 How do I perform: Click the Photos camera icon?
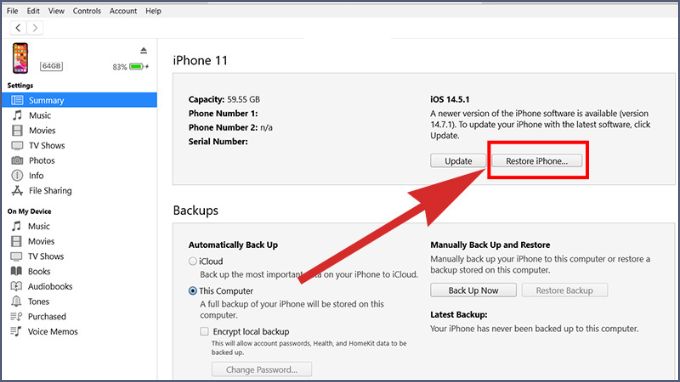click(x=17, y=160)
